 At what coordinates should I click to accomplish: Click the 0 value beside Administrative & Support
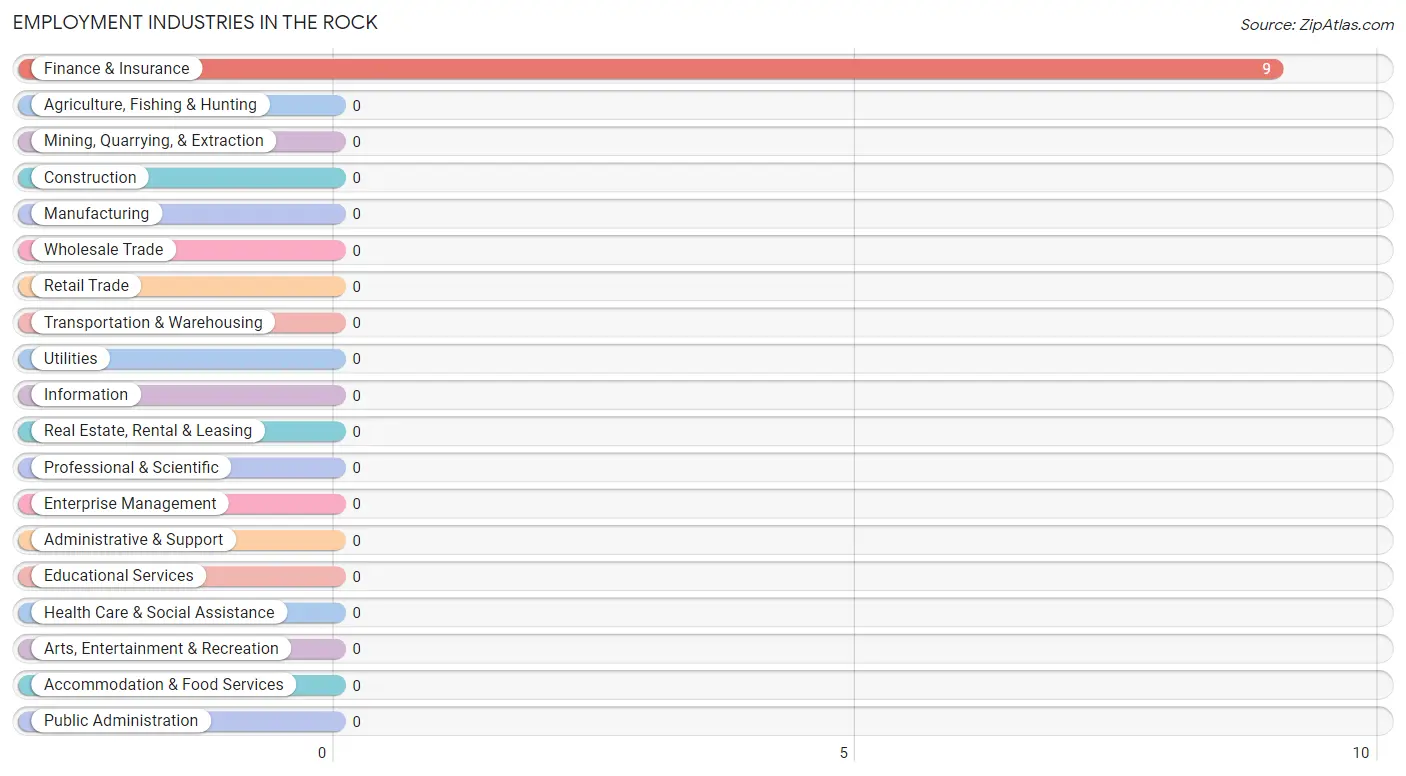pyautogui.click(x=356, y=541)
